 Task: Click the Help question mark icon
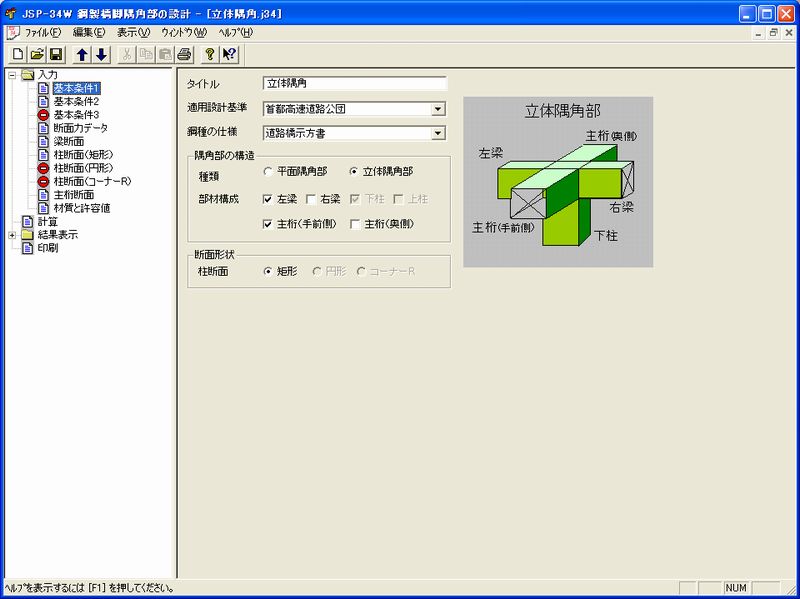pos(211,57)
